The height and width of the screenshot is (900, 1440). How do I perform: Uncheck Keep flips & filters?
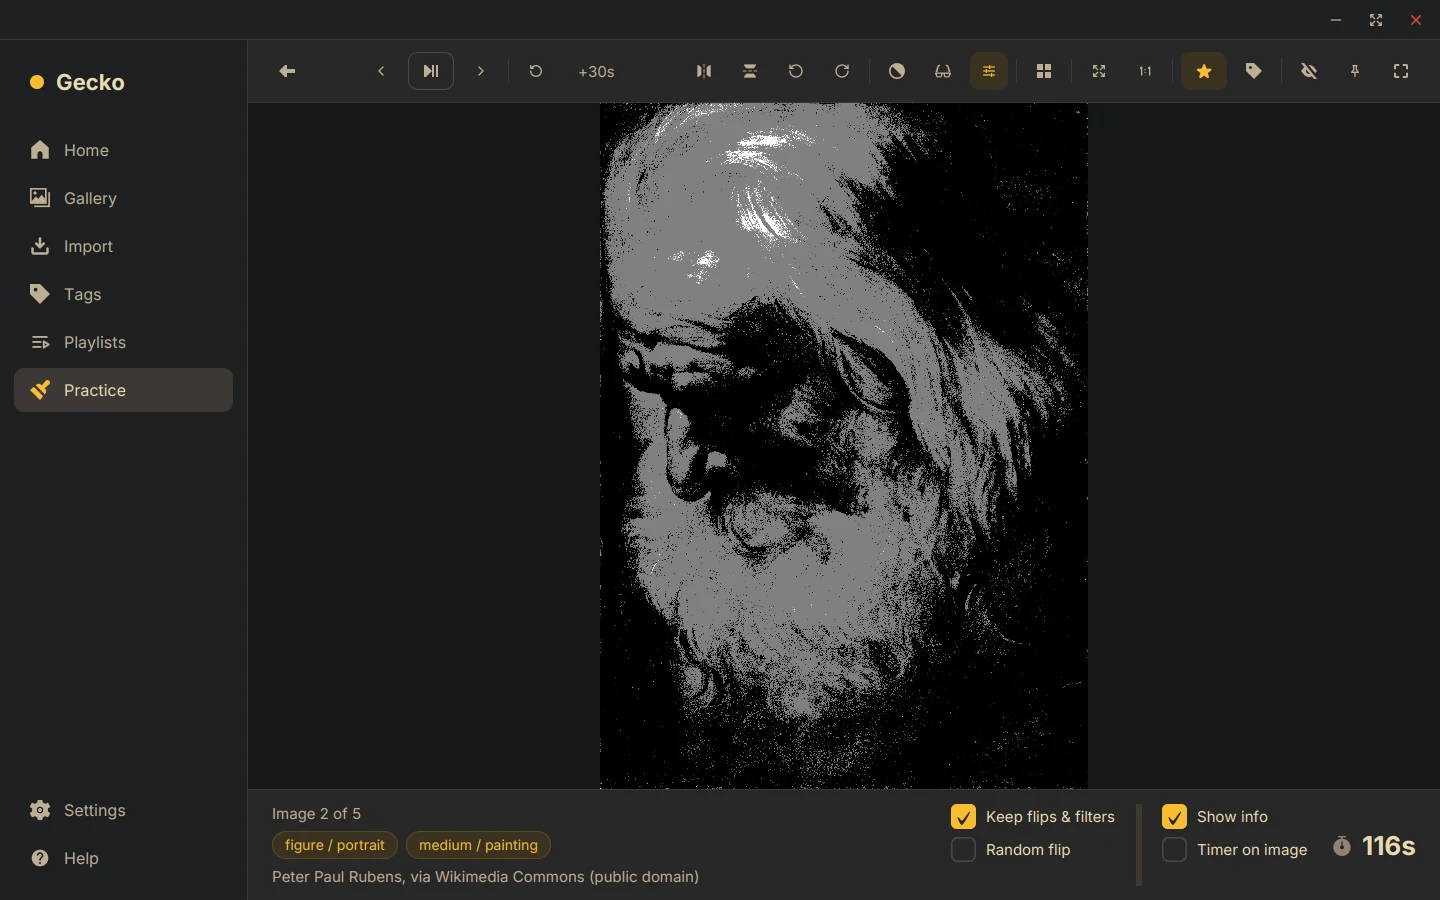coord(963,817)
